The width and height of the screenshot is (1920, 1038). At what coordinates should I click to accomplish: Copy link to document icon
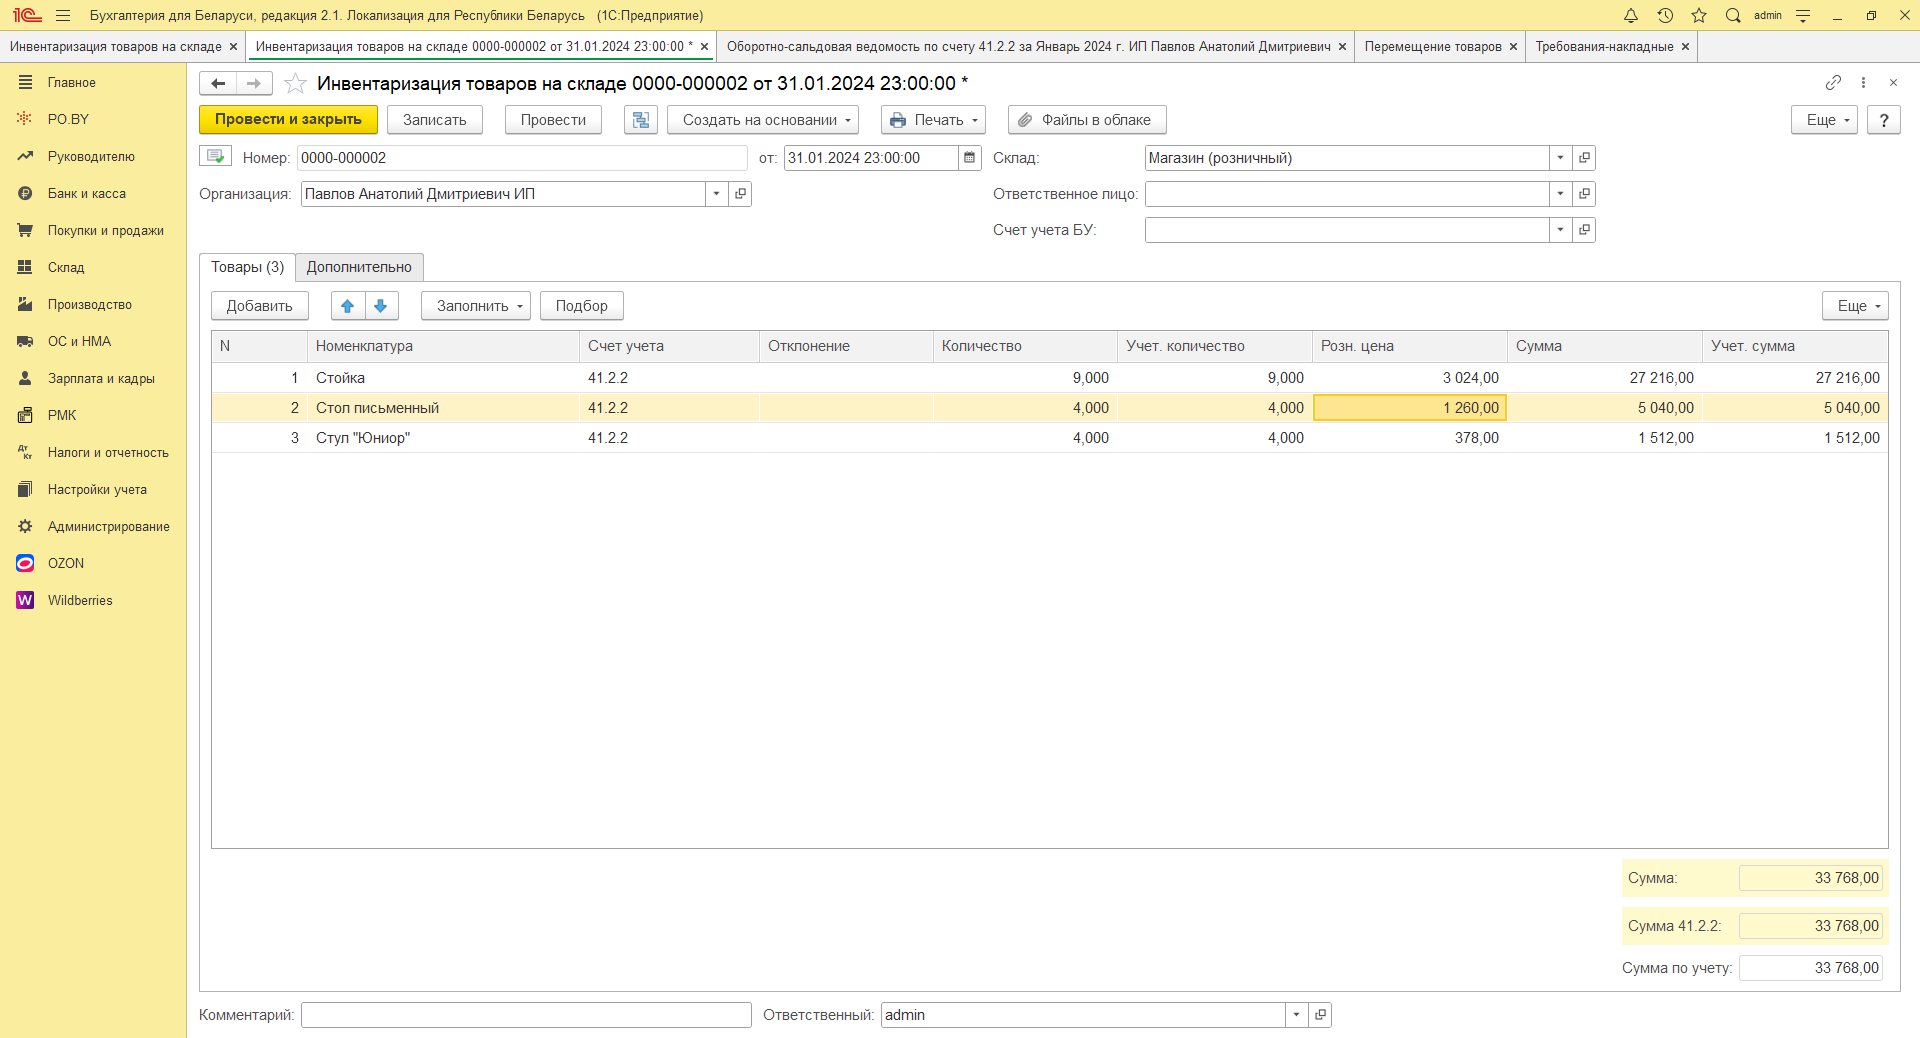click(1833, 83)
